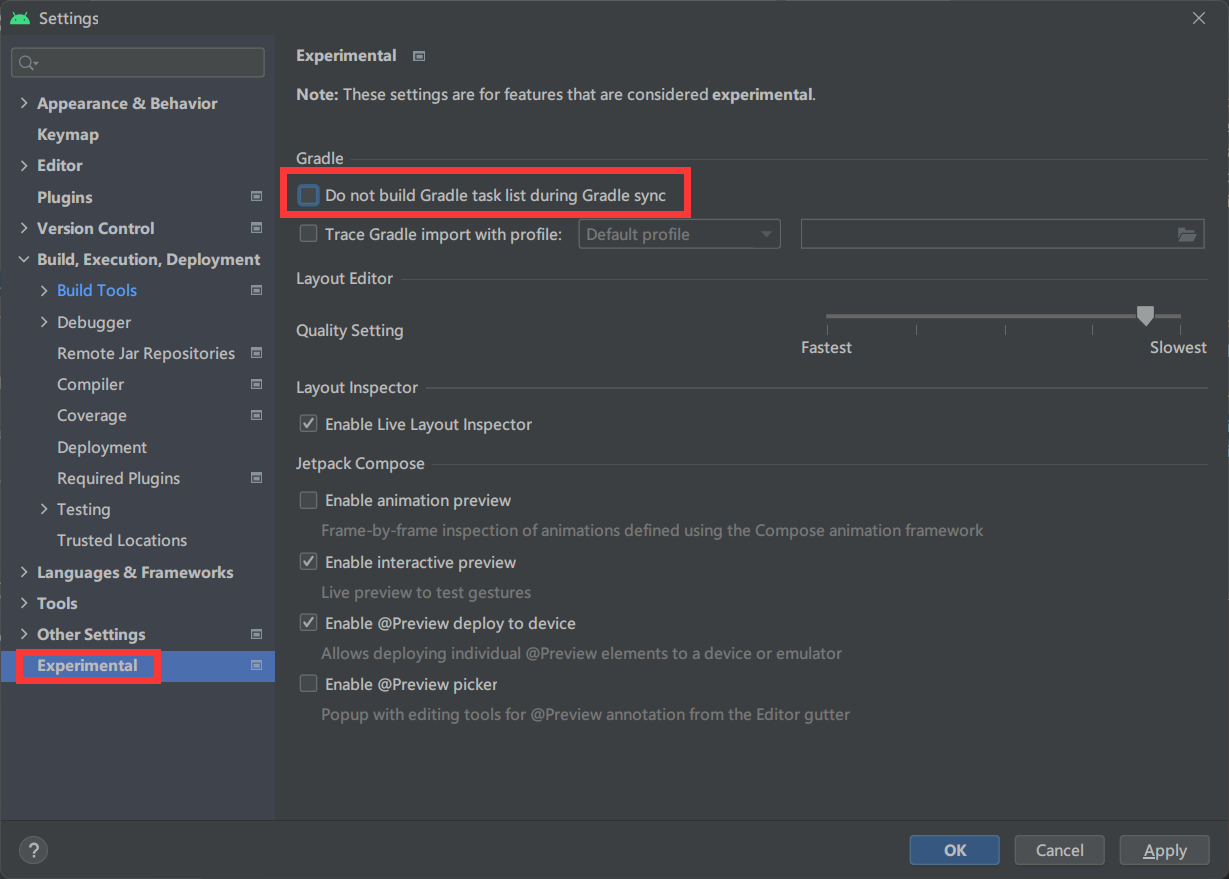Click the settings search field
The width and height of the screenshot is (1229, 879).
click(138, 63)
